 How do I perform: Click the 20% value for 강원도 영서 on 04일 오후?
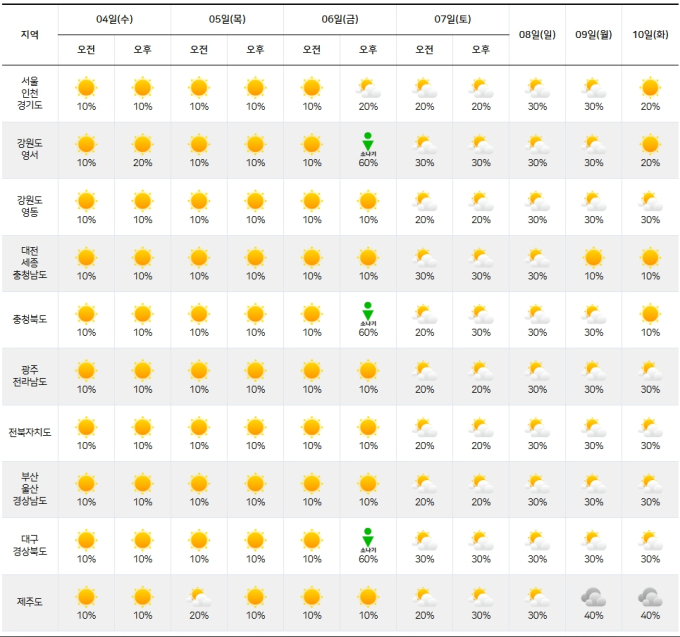coord(143,163)
